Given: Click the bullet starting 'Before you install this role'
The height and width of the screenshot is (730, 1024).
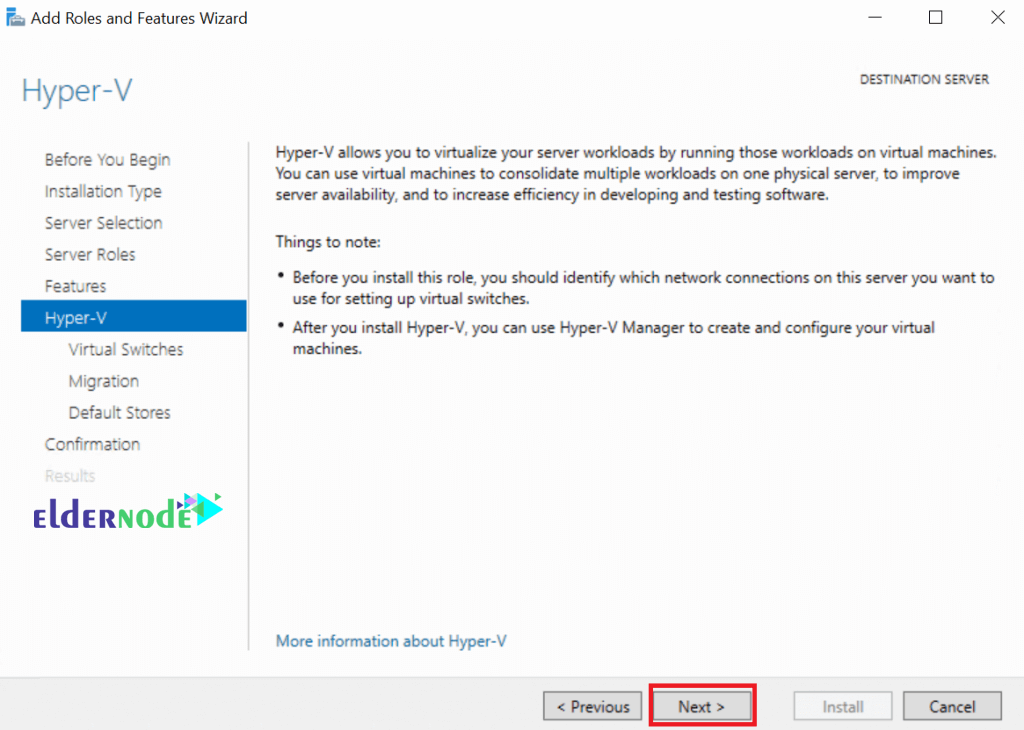Looking at the screenshot, I should point(643,287).
